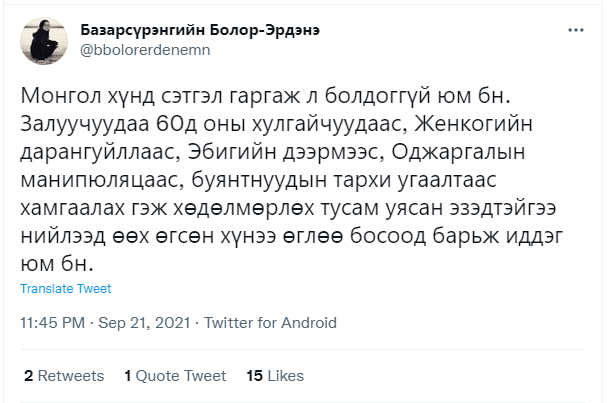This screenshot has width=610, height=403.
Task: Click the Twitter for Android source label
Action: 272,323
